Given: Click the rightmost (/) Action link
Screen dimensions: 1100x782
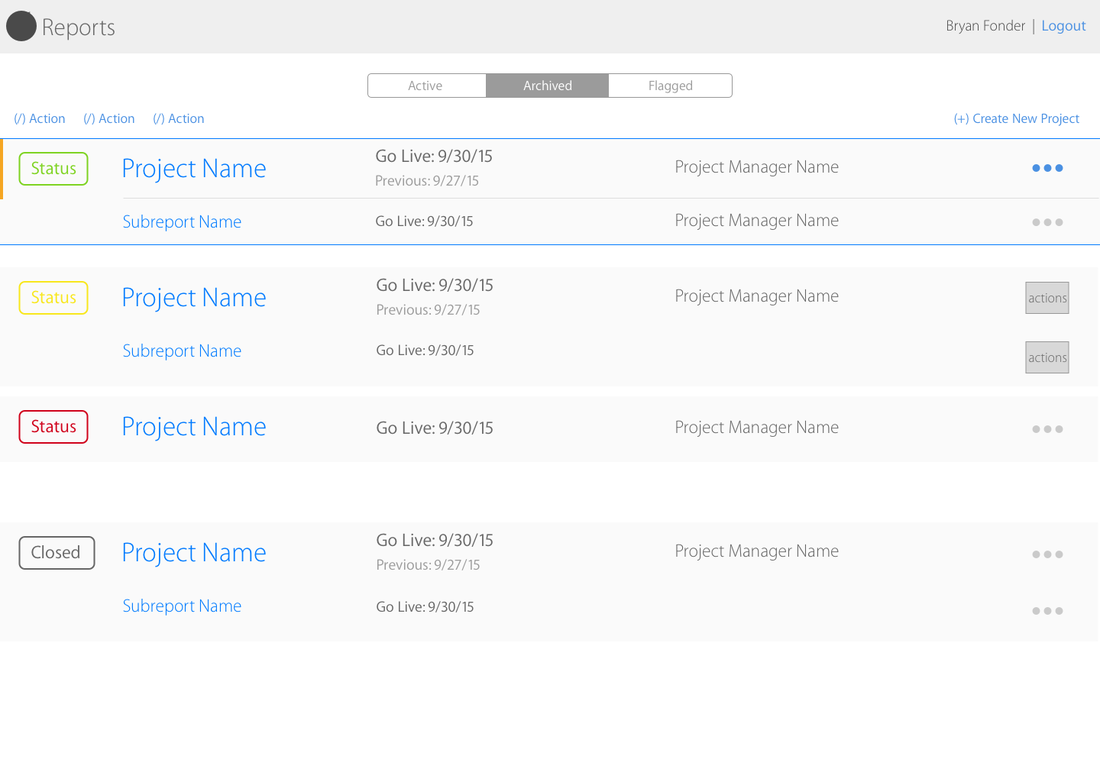Looking at the screenshot, I should (x=178, y=119).
